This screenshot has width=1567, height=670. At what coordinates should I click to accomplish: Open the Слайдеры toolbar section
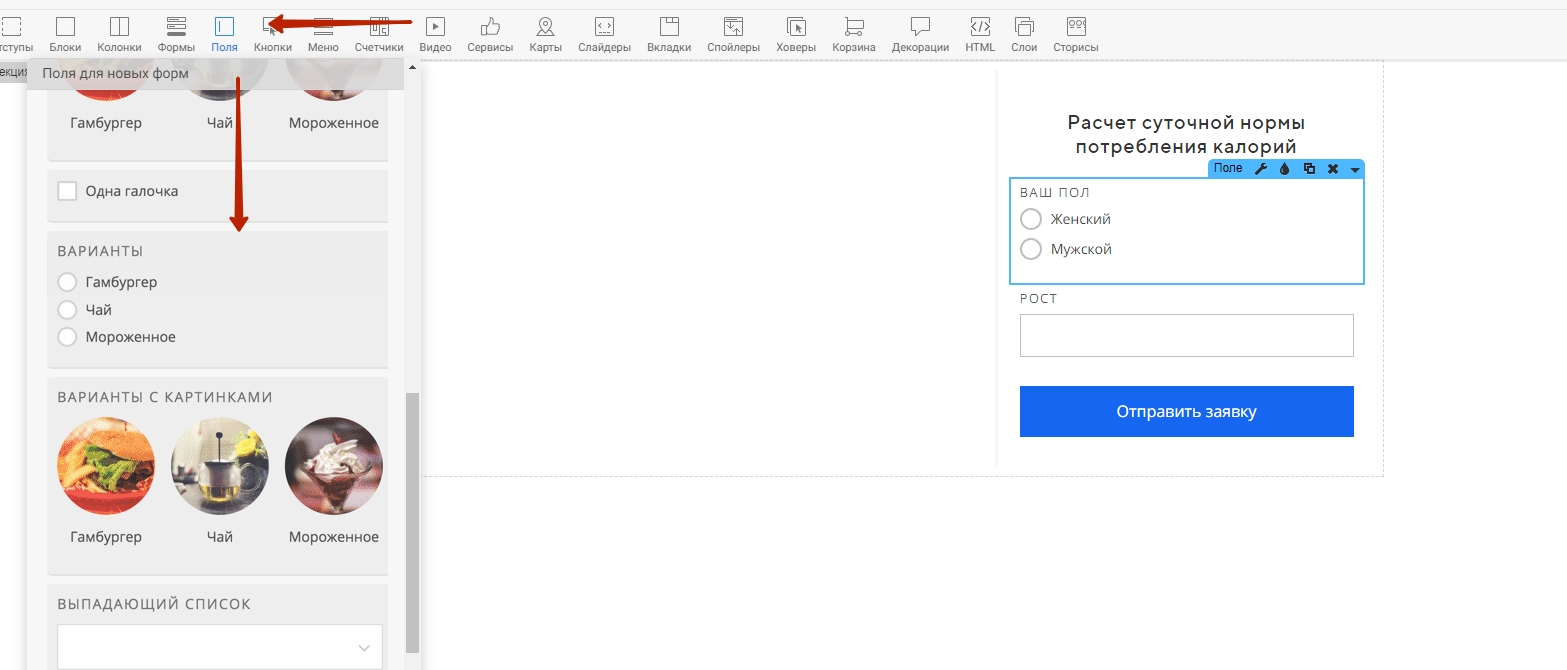pos(604,34)
